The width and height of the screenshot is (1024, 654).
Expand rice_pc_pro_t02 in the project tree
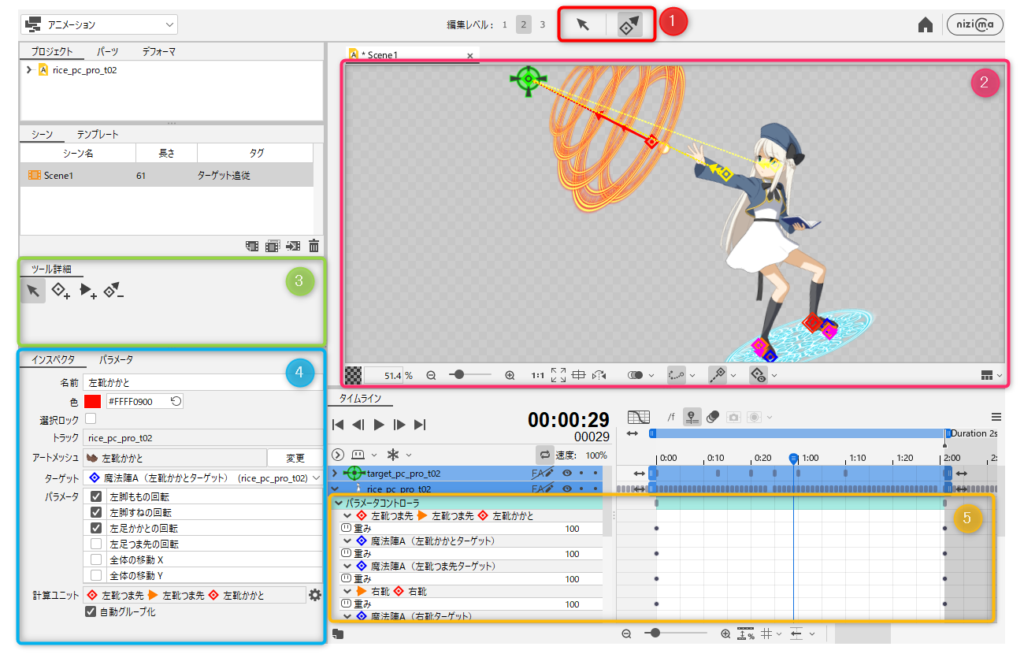29,70
